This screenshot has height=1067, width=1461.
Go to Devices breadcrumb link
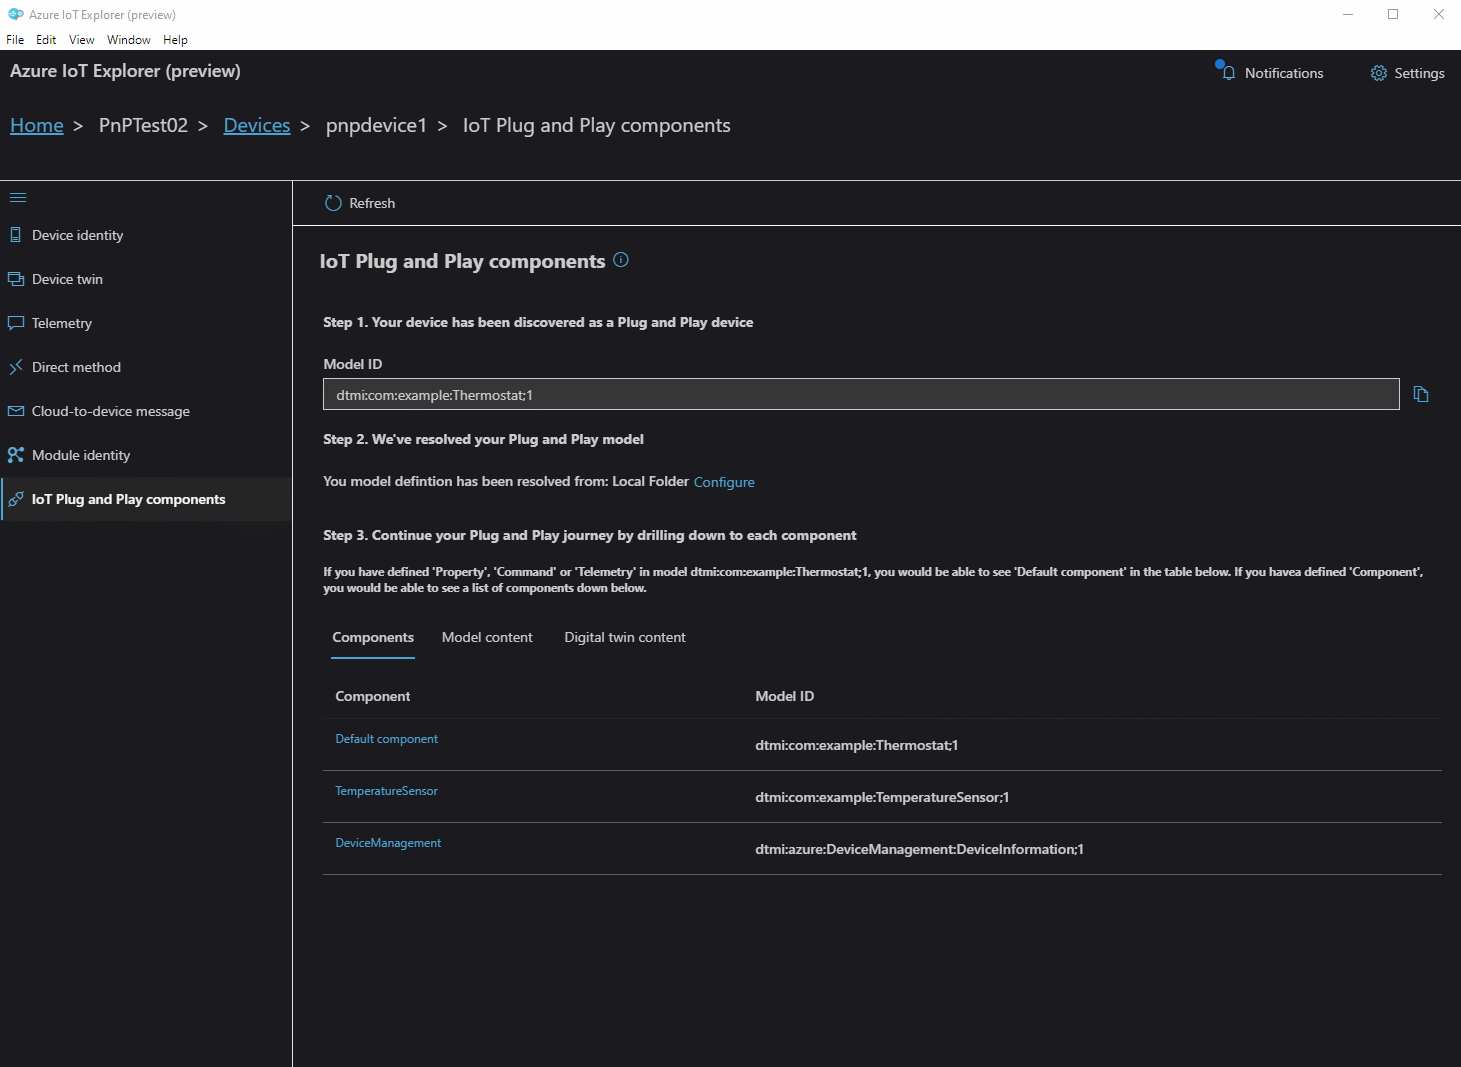click(x=257, y=125)
